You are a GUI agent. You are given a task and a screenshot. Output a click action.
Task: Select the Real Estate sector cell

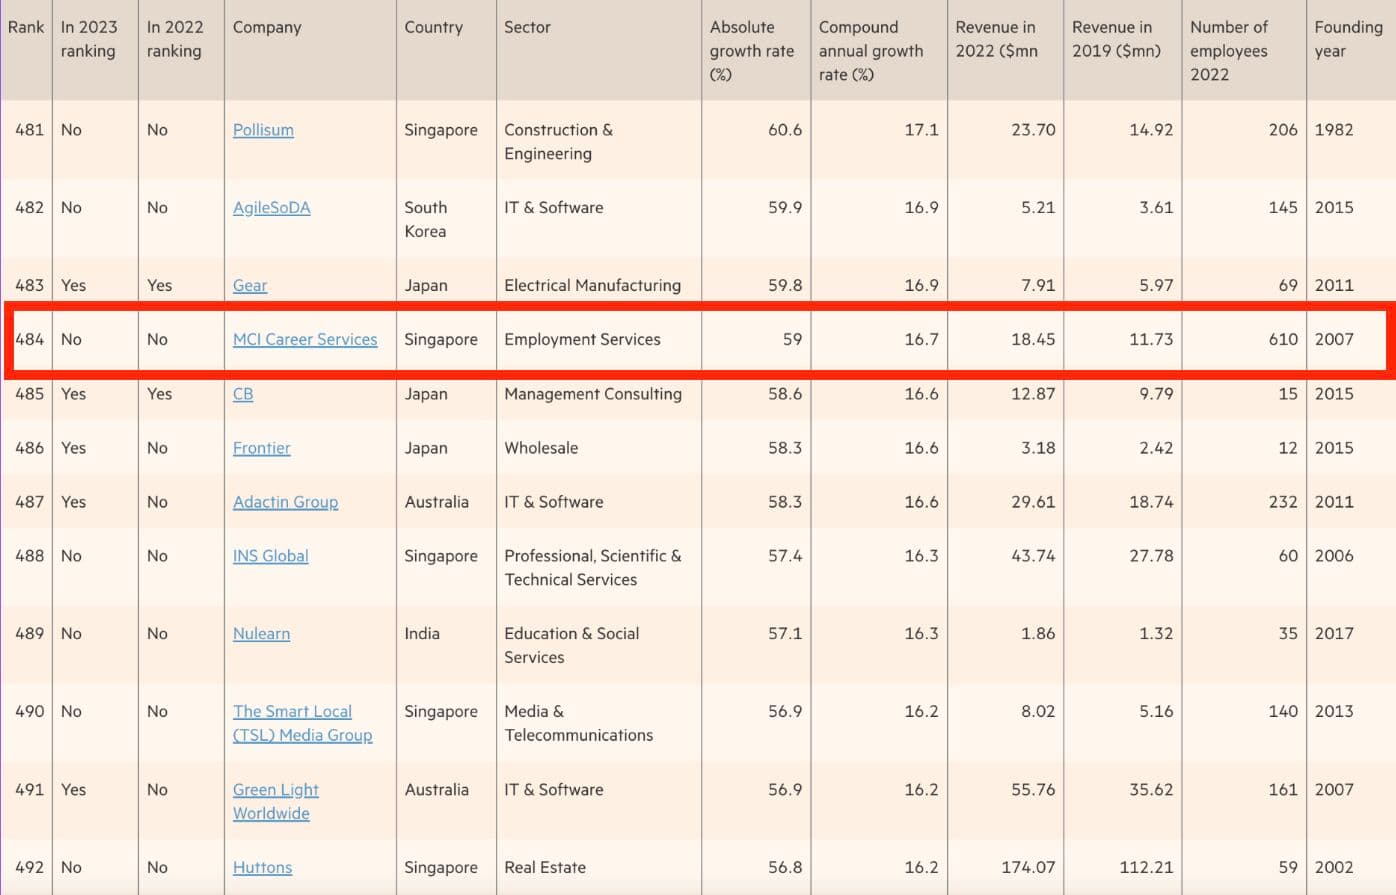[x=545, y=868]
